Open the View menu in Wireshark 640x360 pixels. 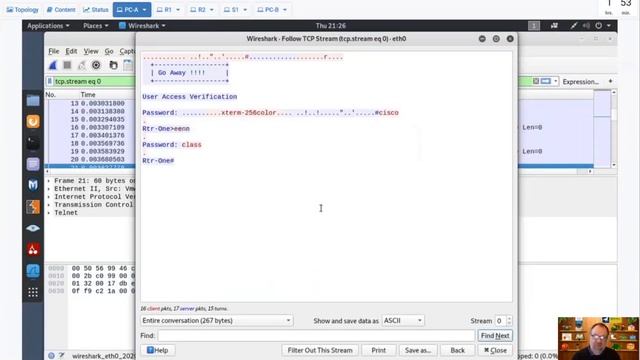point(91,51)
